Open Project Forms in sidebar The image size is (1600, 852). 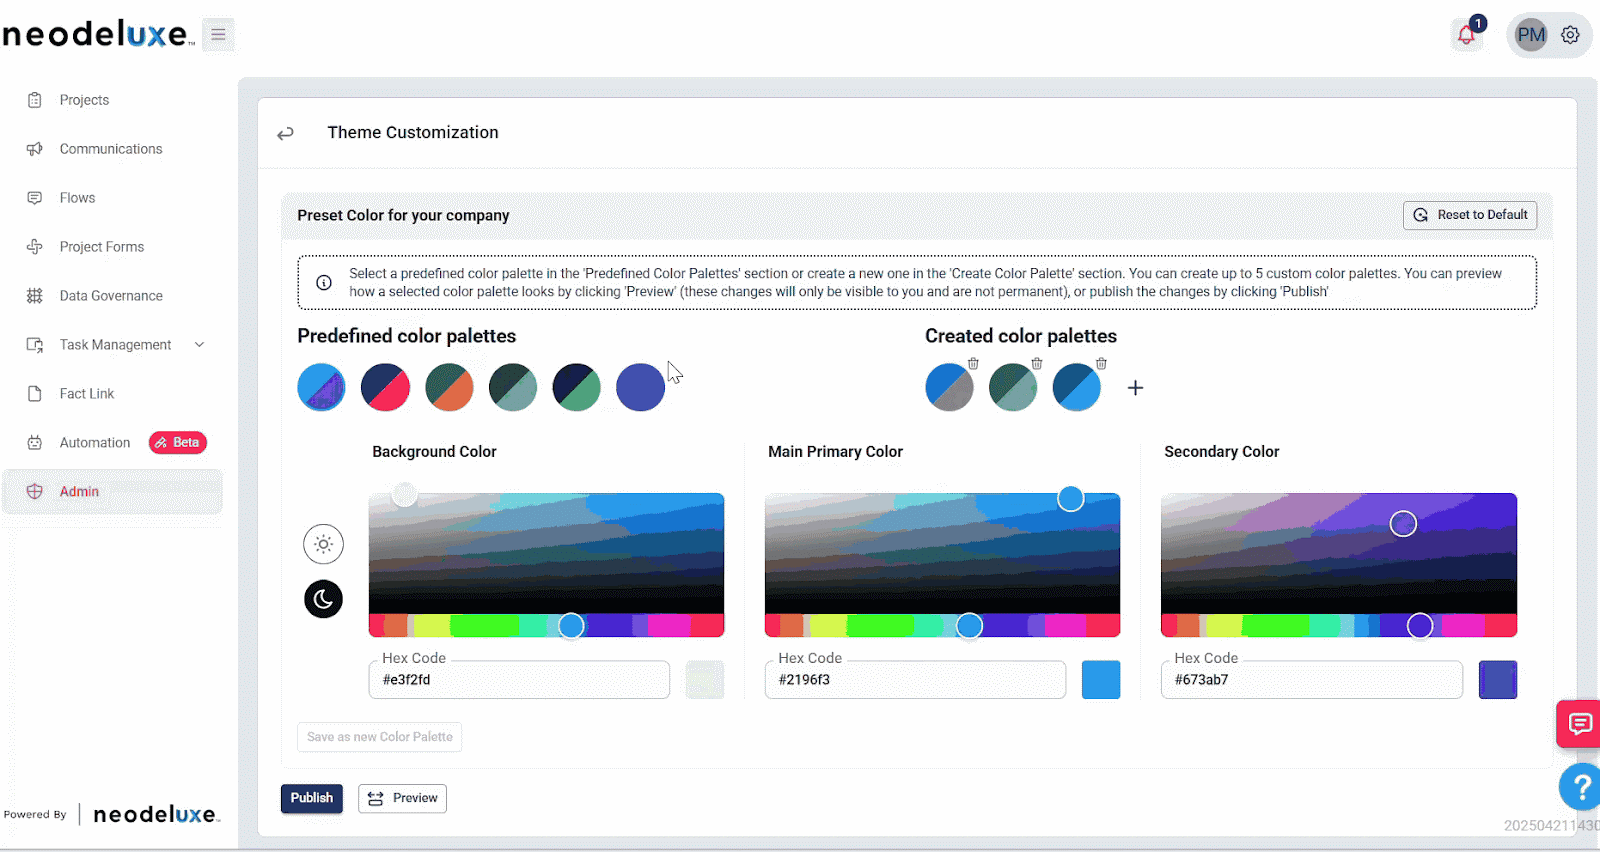102,247
